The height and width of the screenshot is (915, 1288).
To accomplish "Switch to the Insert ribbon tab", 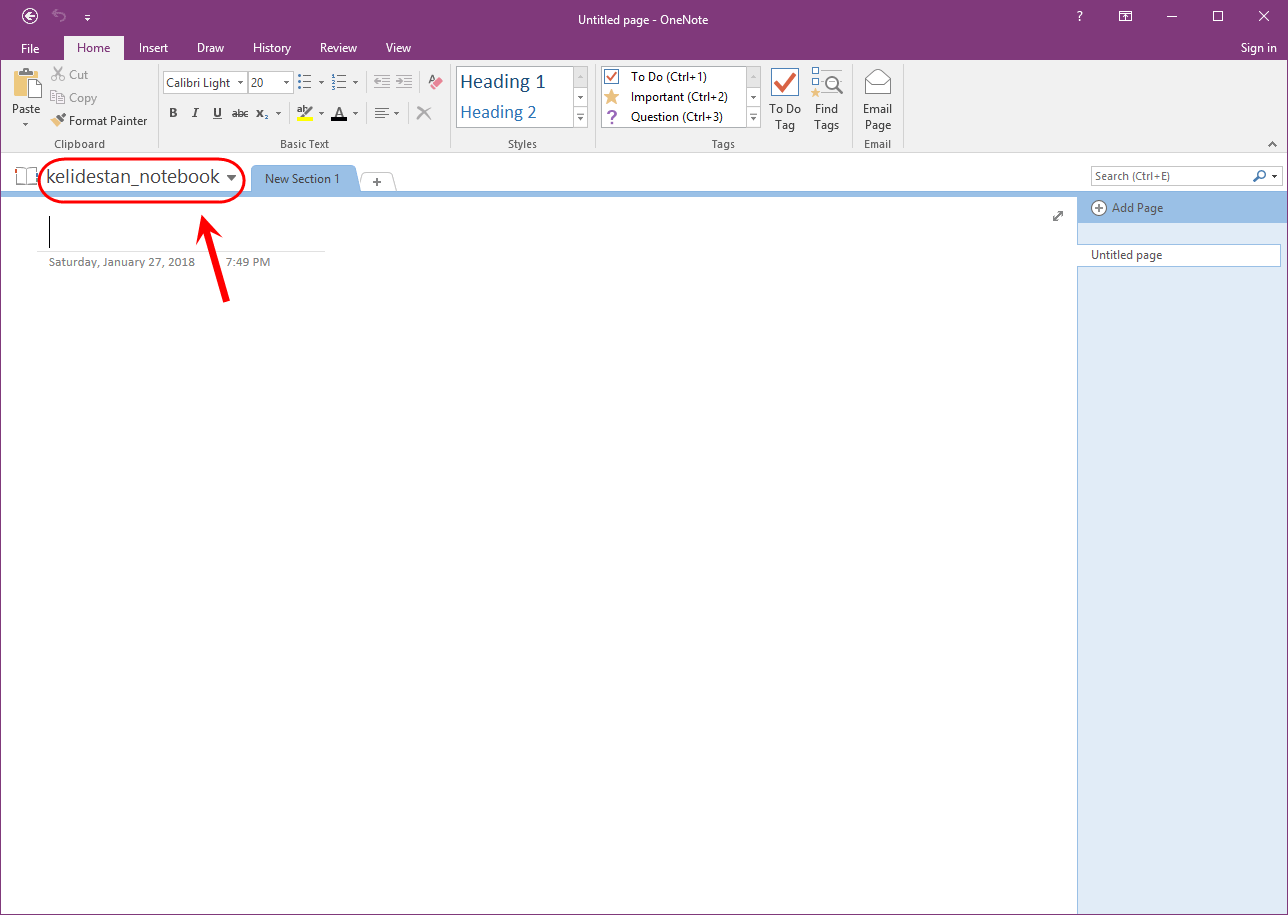I will (x=153, y=48).
